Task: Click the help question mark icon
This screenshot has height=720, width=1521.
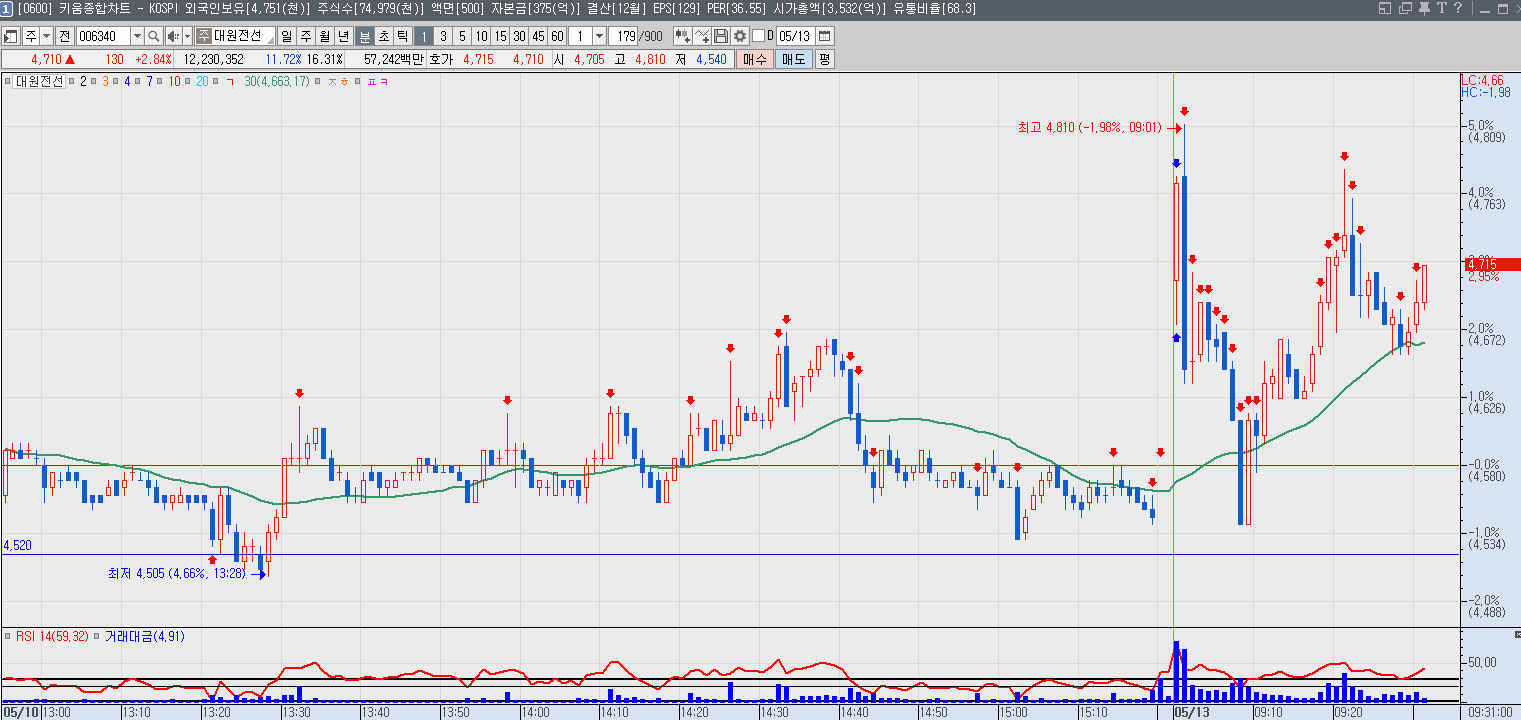Action: click(1458, 8)
